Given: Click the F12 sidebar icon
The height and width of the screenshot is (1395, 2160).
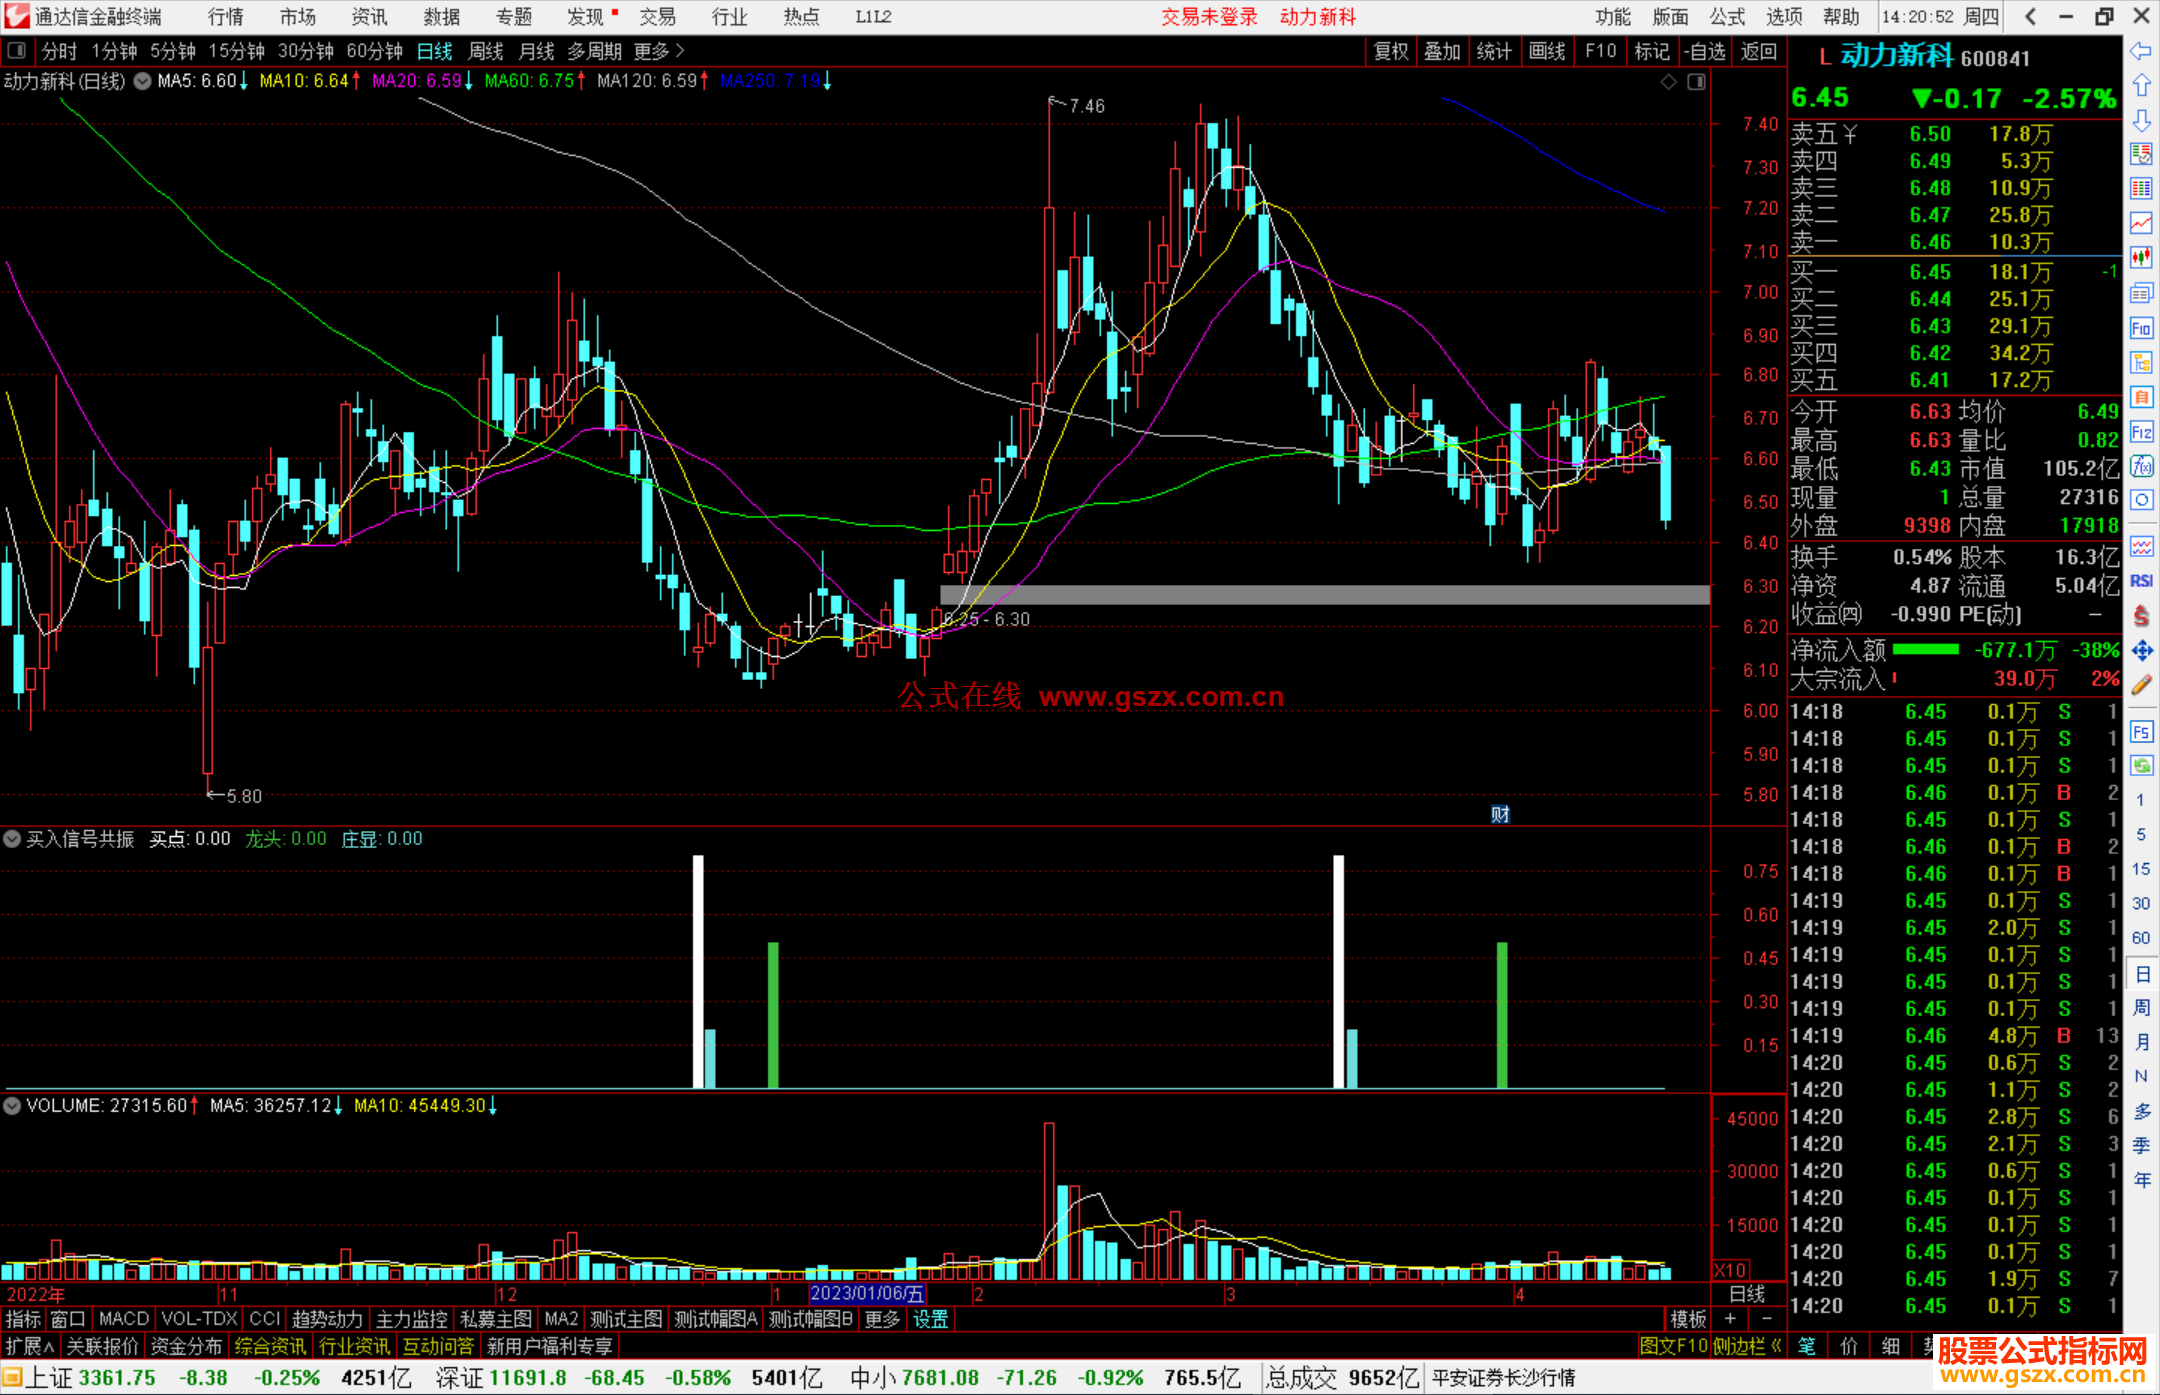Looking at the screenshot, I should click(2141, 432).
